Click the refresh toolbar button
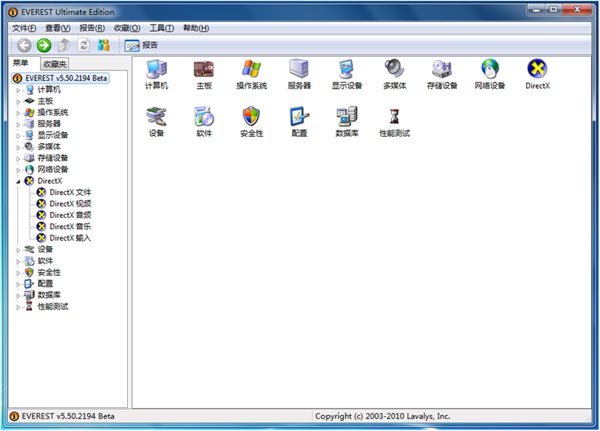600x431 pixels. (84, 45)
